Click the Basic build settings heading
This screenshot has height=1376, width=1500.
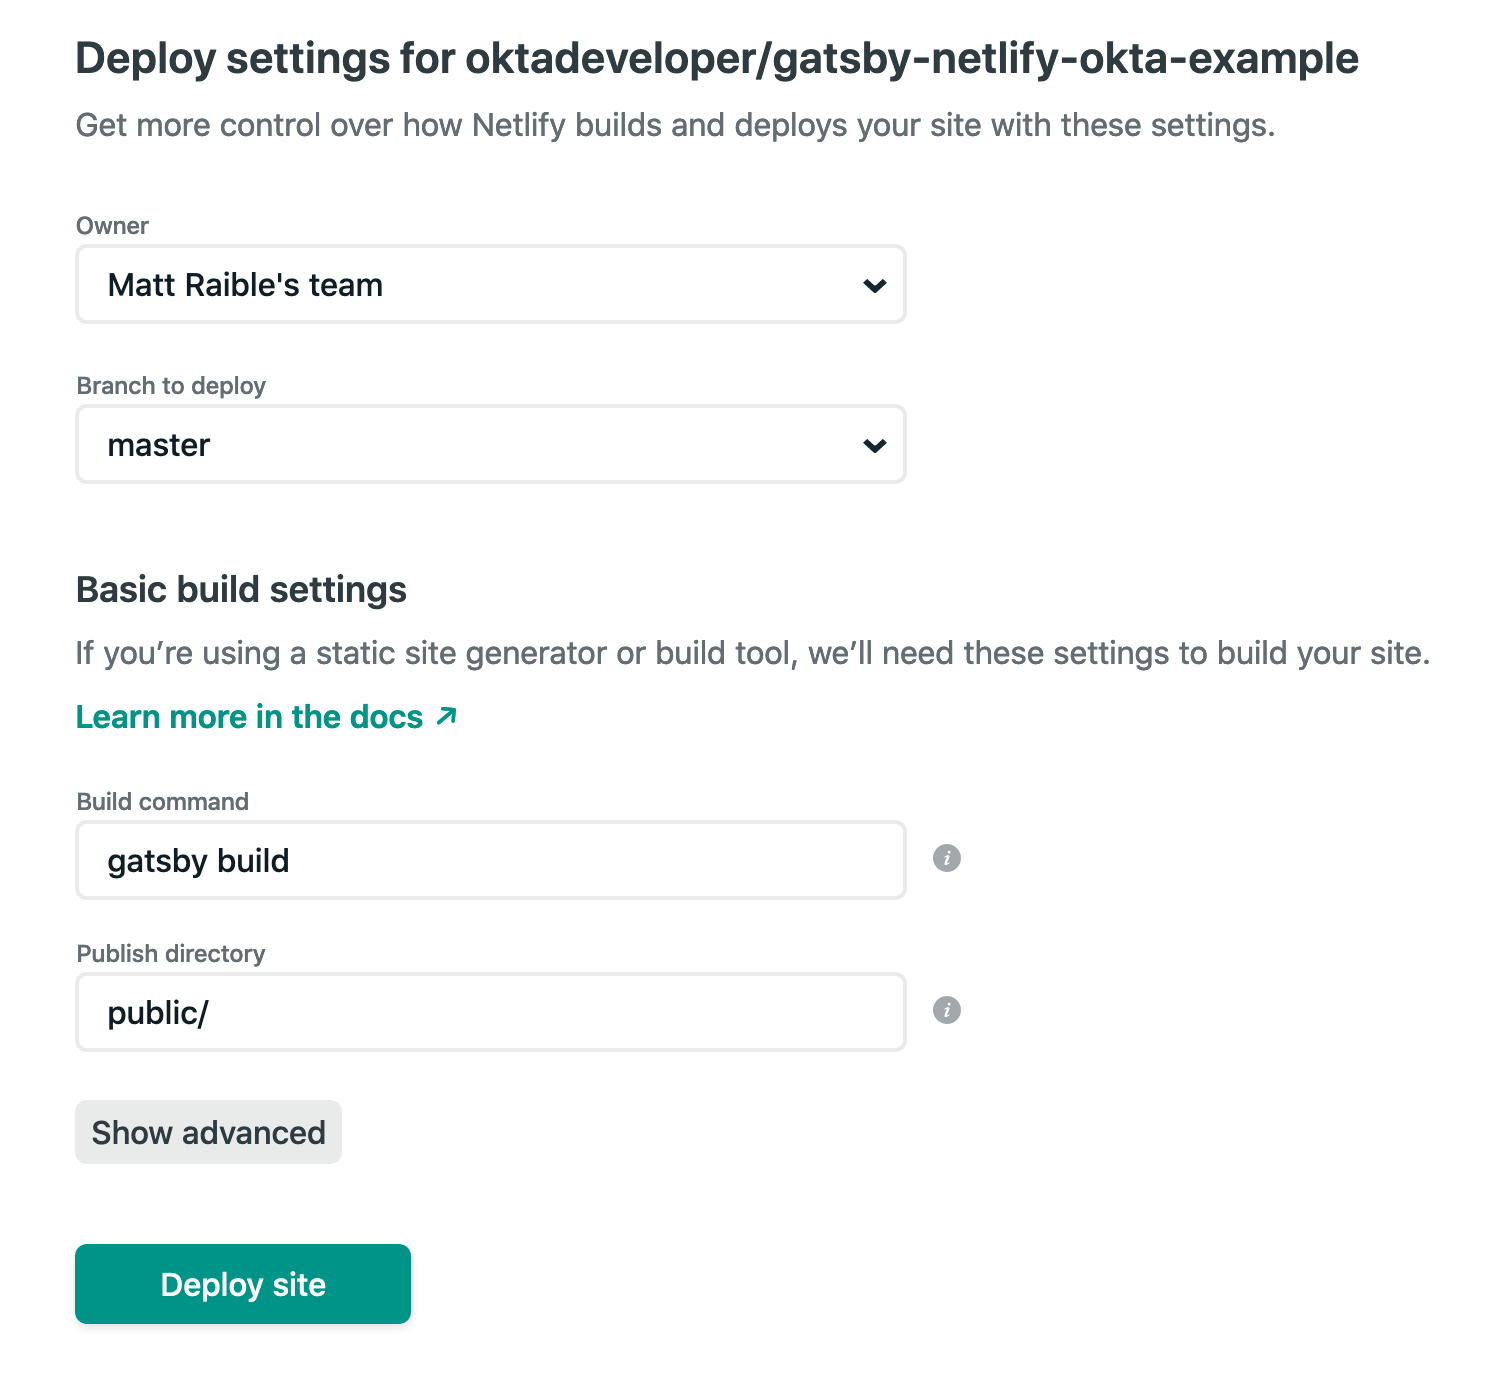click(241, 590)
